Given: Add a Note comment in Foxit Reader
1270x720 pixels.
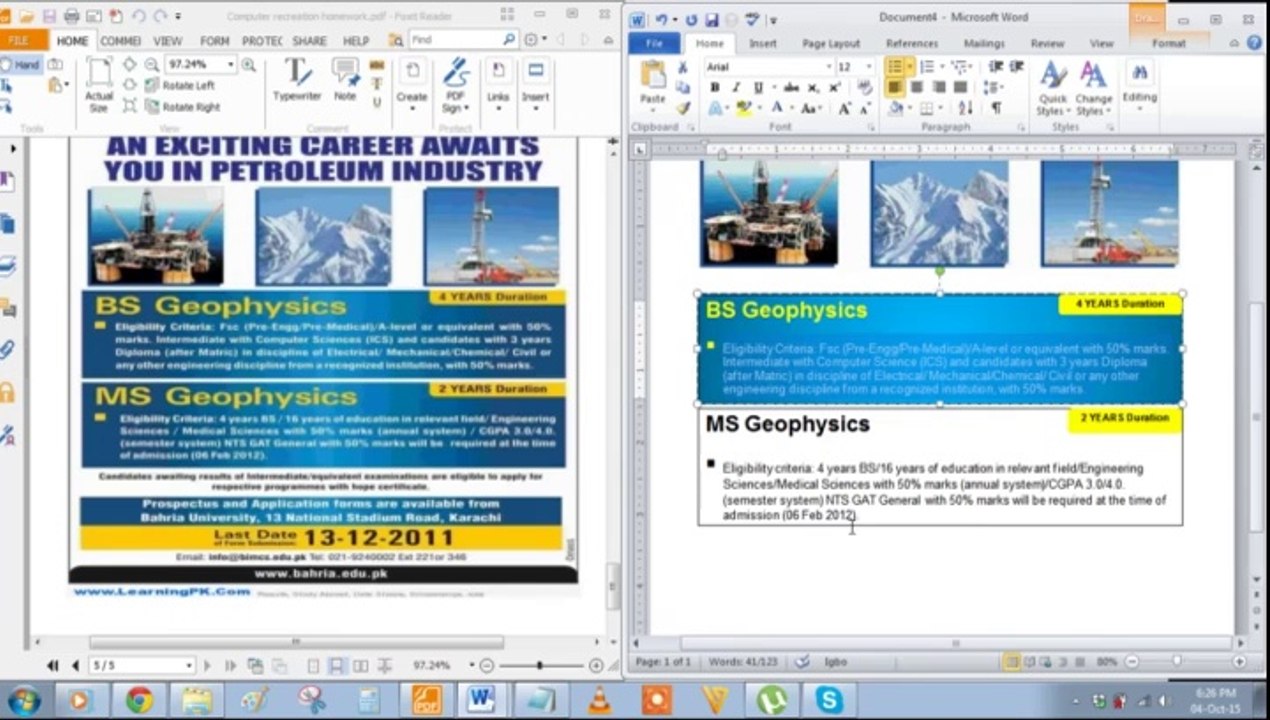Looking at the screenshot, I should click(x=345, y=82).
